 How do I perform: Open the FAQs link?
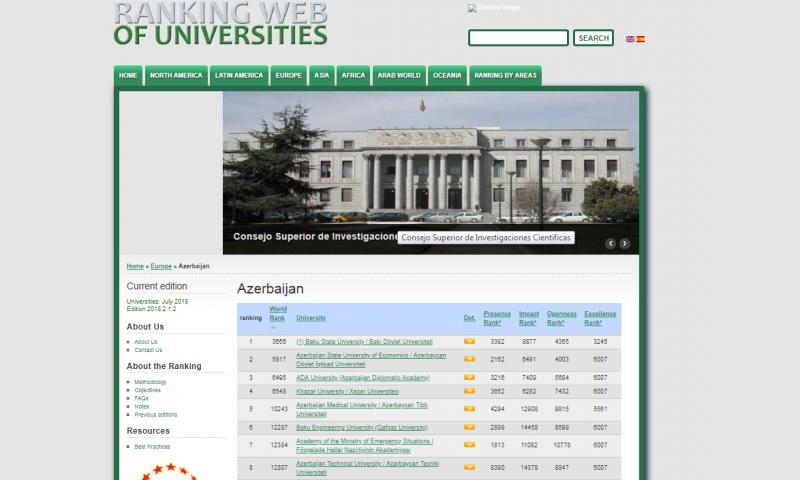point(141,398)
